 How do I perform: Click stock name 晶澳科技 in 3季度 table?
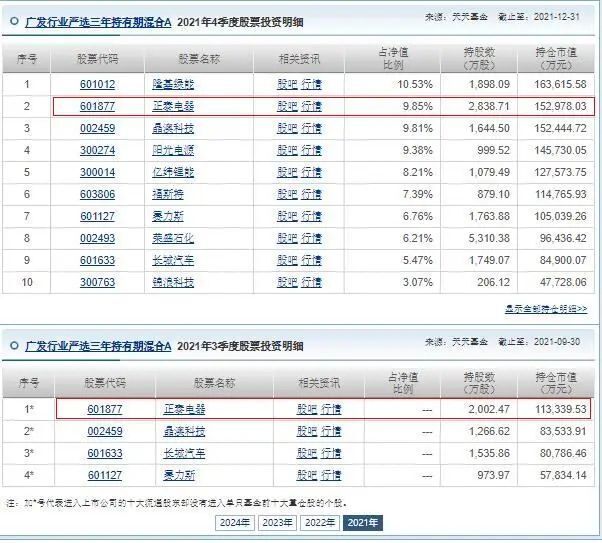pos(184,431)
